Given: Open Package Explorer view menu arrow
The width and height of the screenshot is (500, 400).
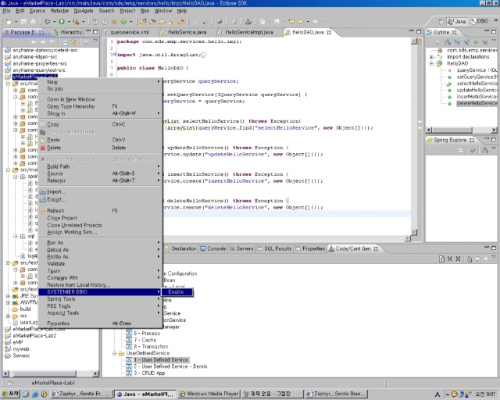Looking at the screenshot, I should (95, 41).
